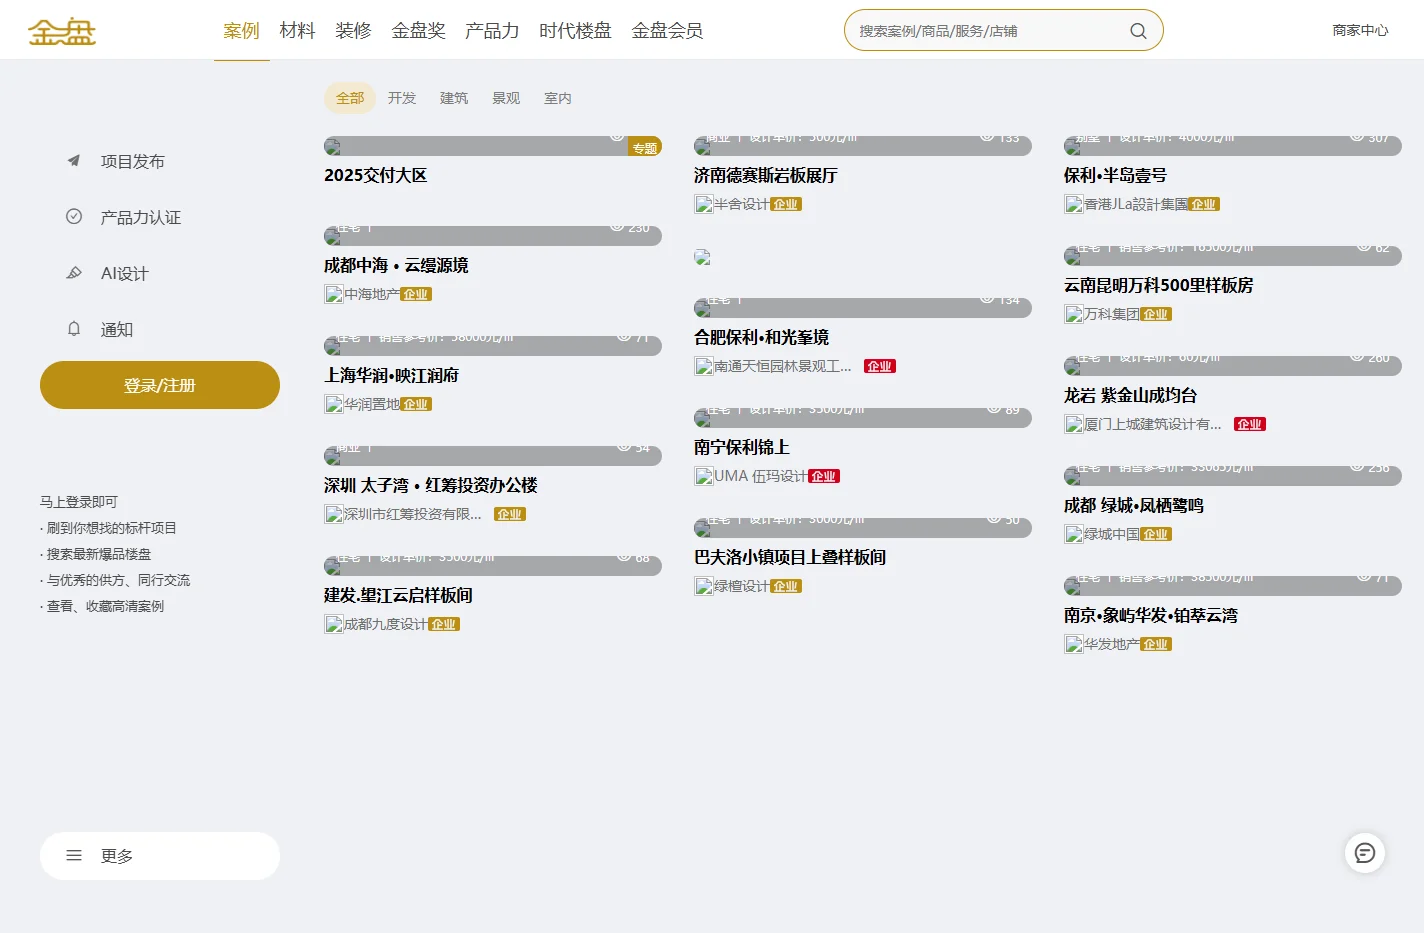Open the 保利•半岛壹号 case
Screen dimensions: 1424x933
click(1115, 175)
